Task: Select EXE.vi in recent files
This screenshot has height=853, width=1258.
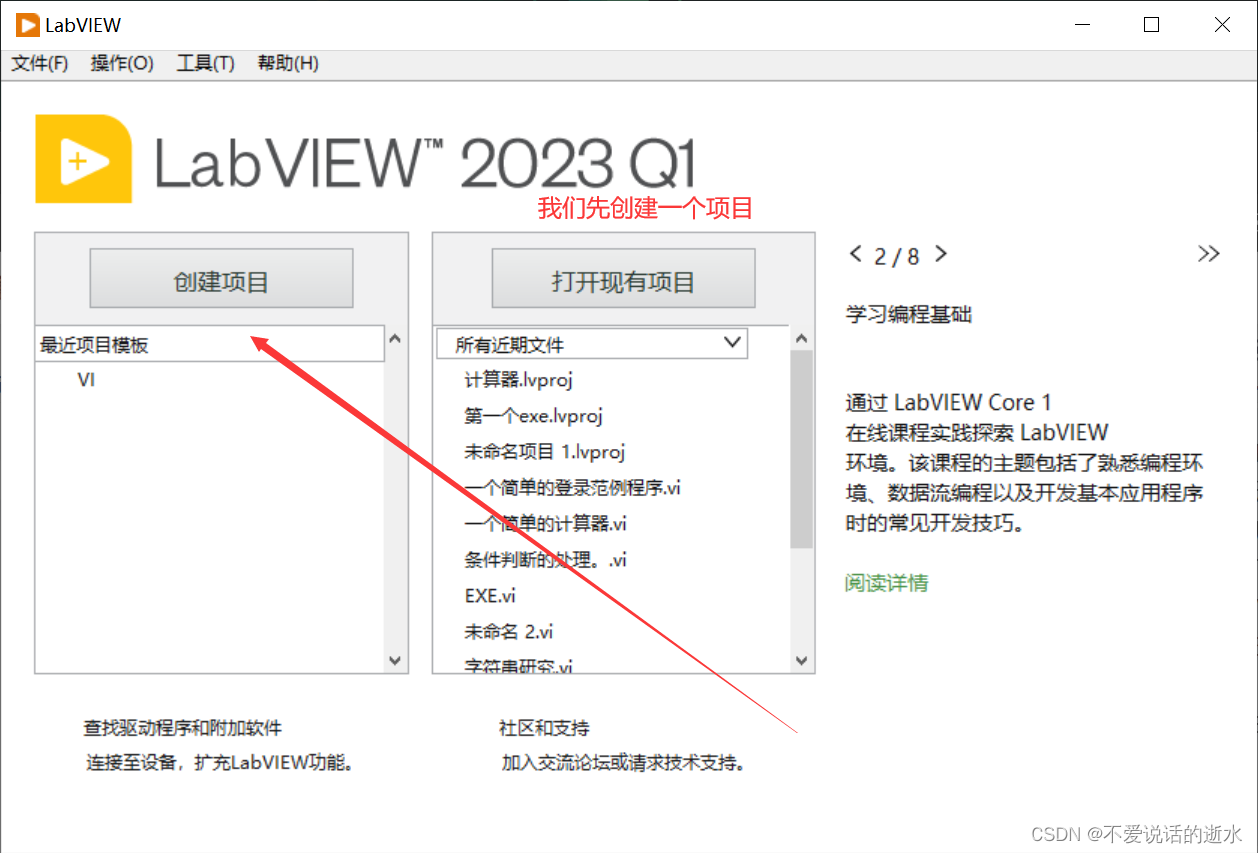Action: (x=490, y=596)
